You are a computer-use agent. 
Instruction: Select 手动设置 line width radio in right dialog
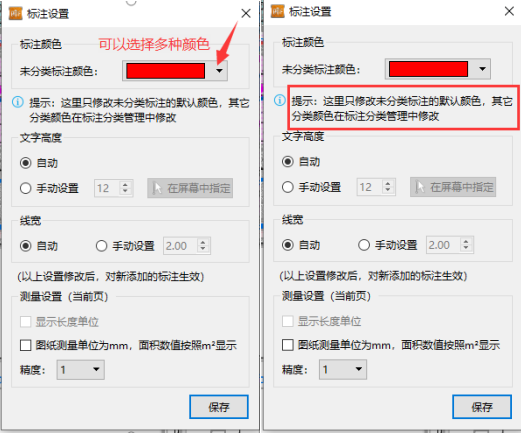(364, 245)
